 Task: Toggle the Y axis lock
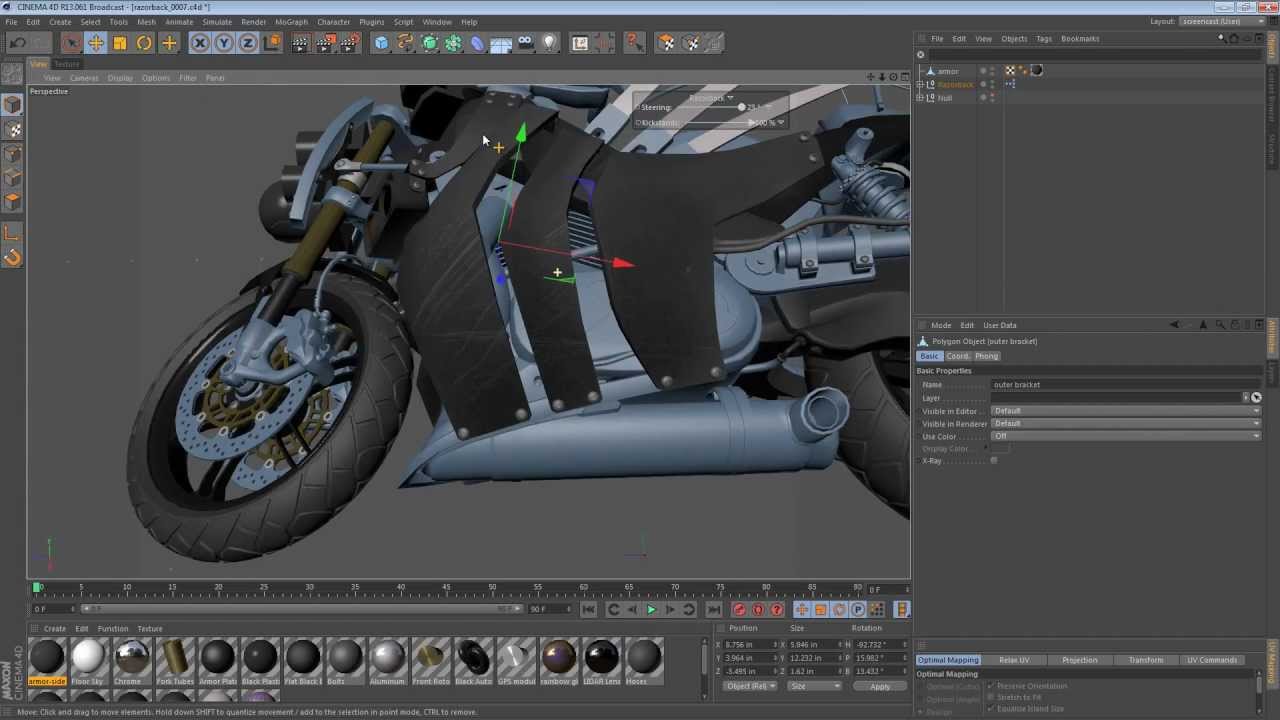[x=224, y=43]
